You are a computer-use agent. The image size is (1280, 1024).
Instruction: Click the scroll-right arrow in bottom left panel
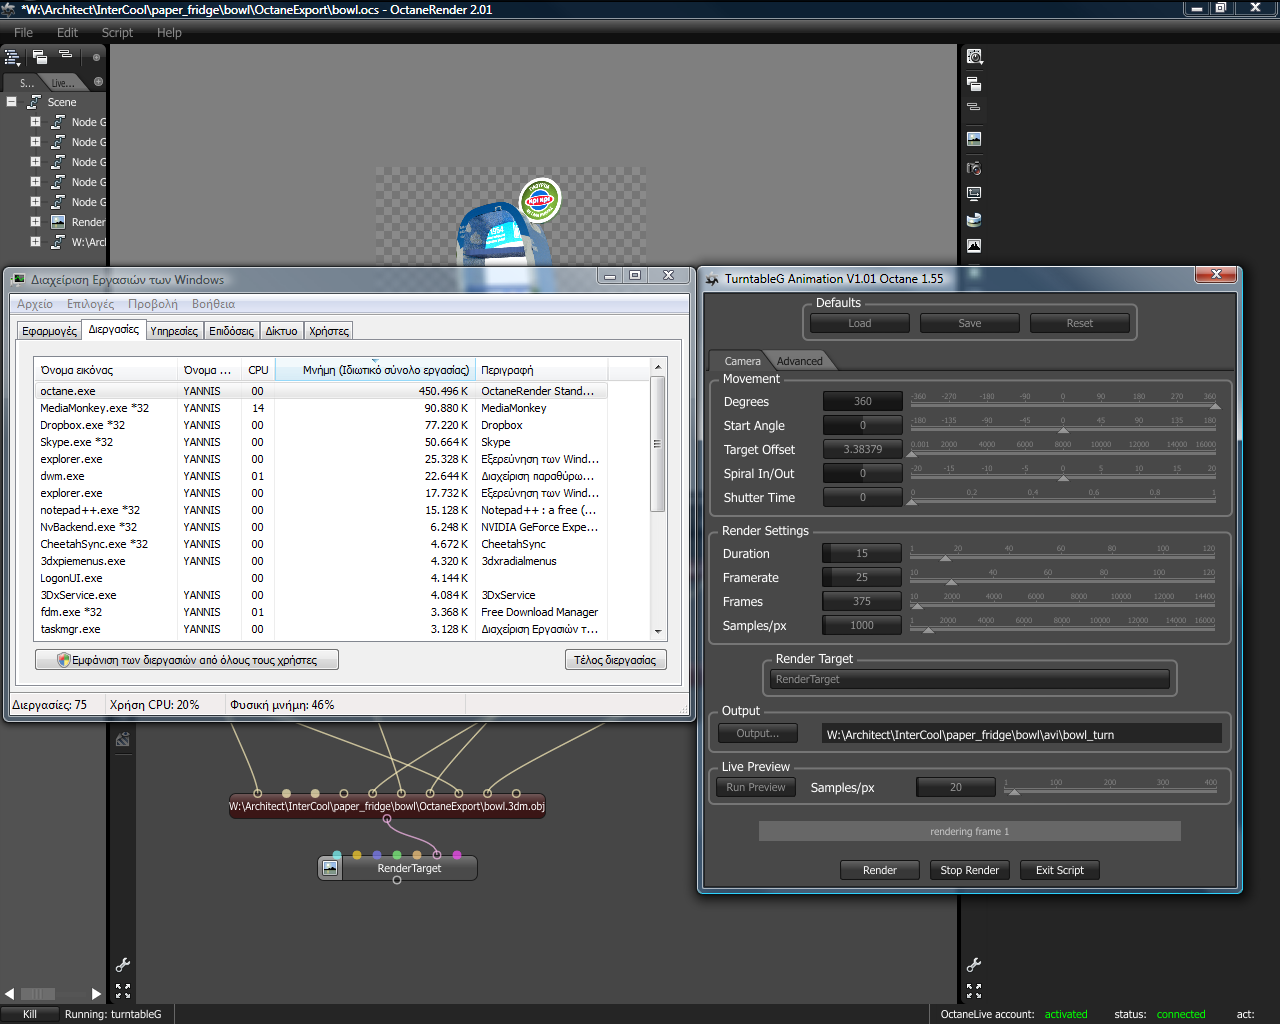pyautogui.click(x=96, y=994)
